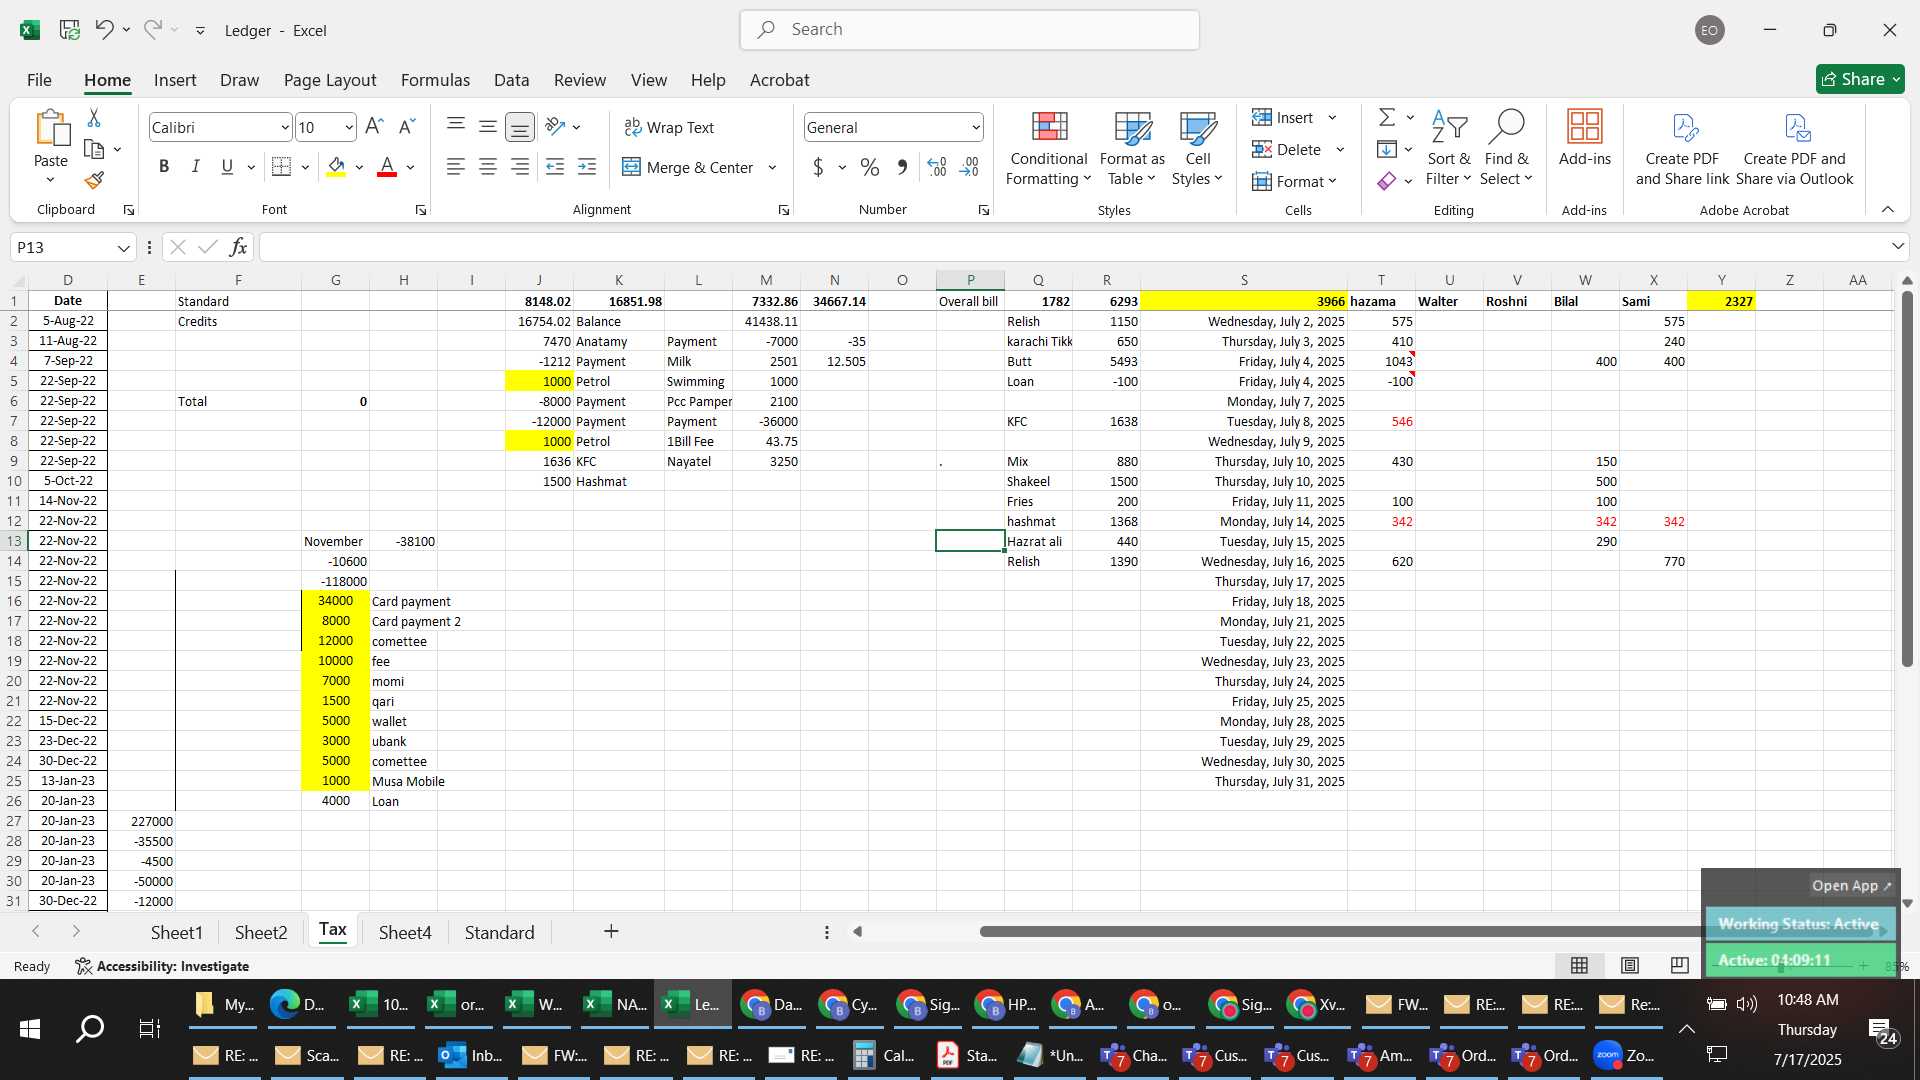
Task: Click the AutoSum sigma icon
Action: (1387, 118)
